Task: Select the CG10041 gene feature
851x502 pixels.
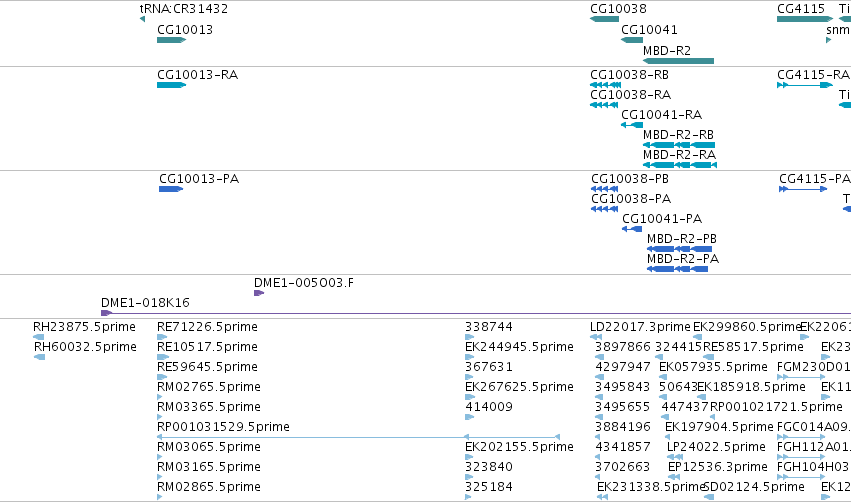Action: [632, 40]
